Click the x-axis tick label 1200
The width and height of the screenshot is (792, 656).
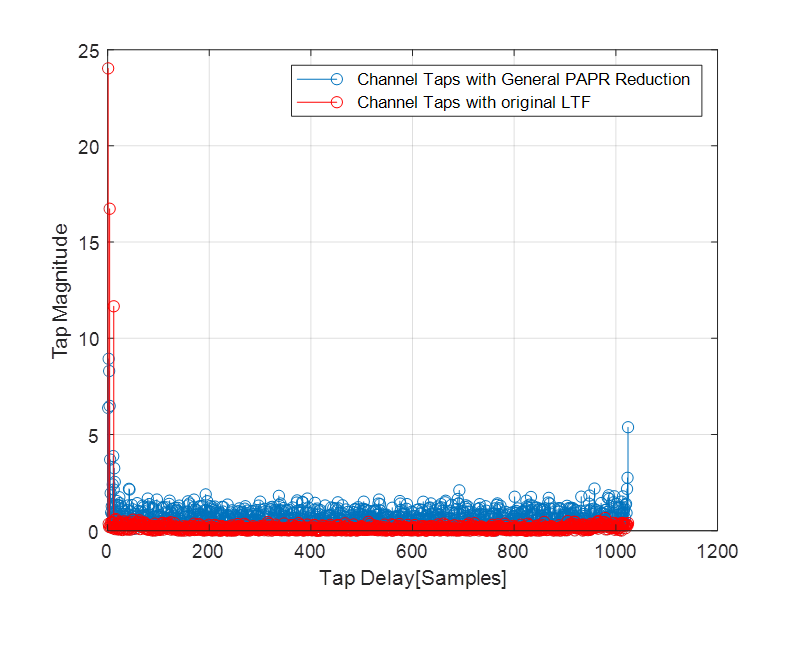pyautogui.click(x=717, y=551)
